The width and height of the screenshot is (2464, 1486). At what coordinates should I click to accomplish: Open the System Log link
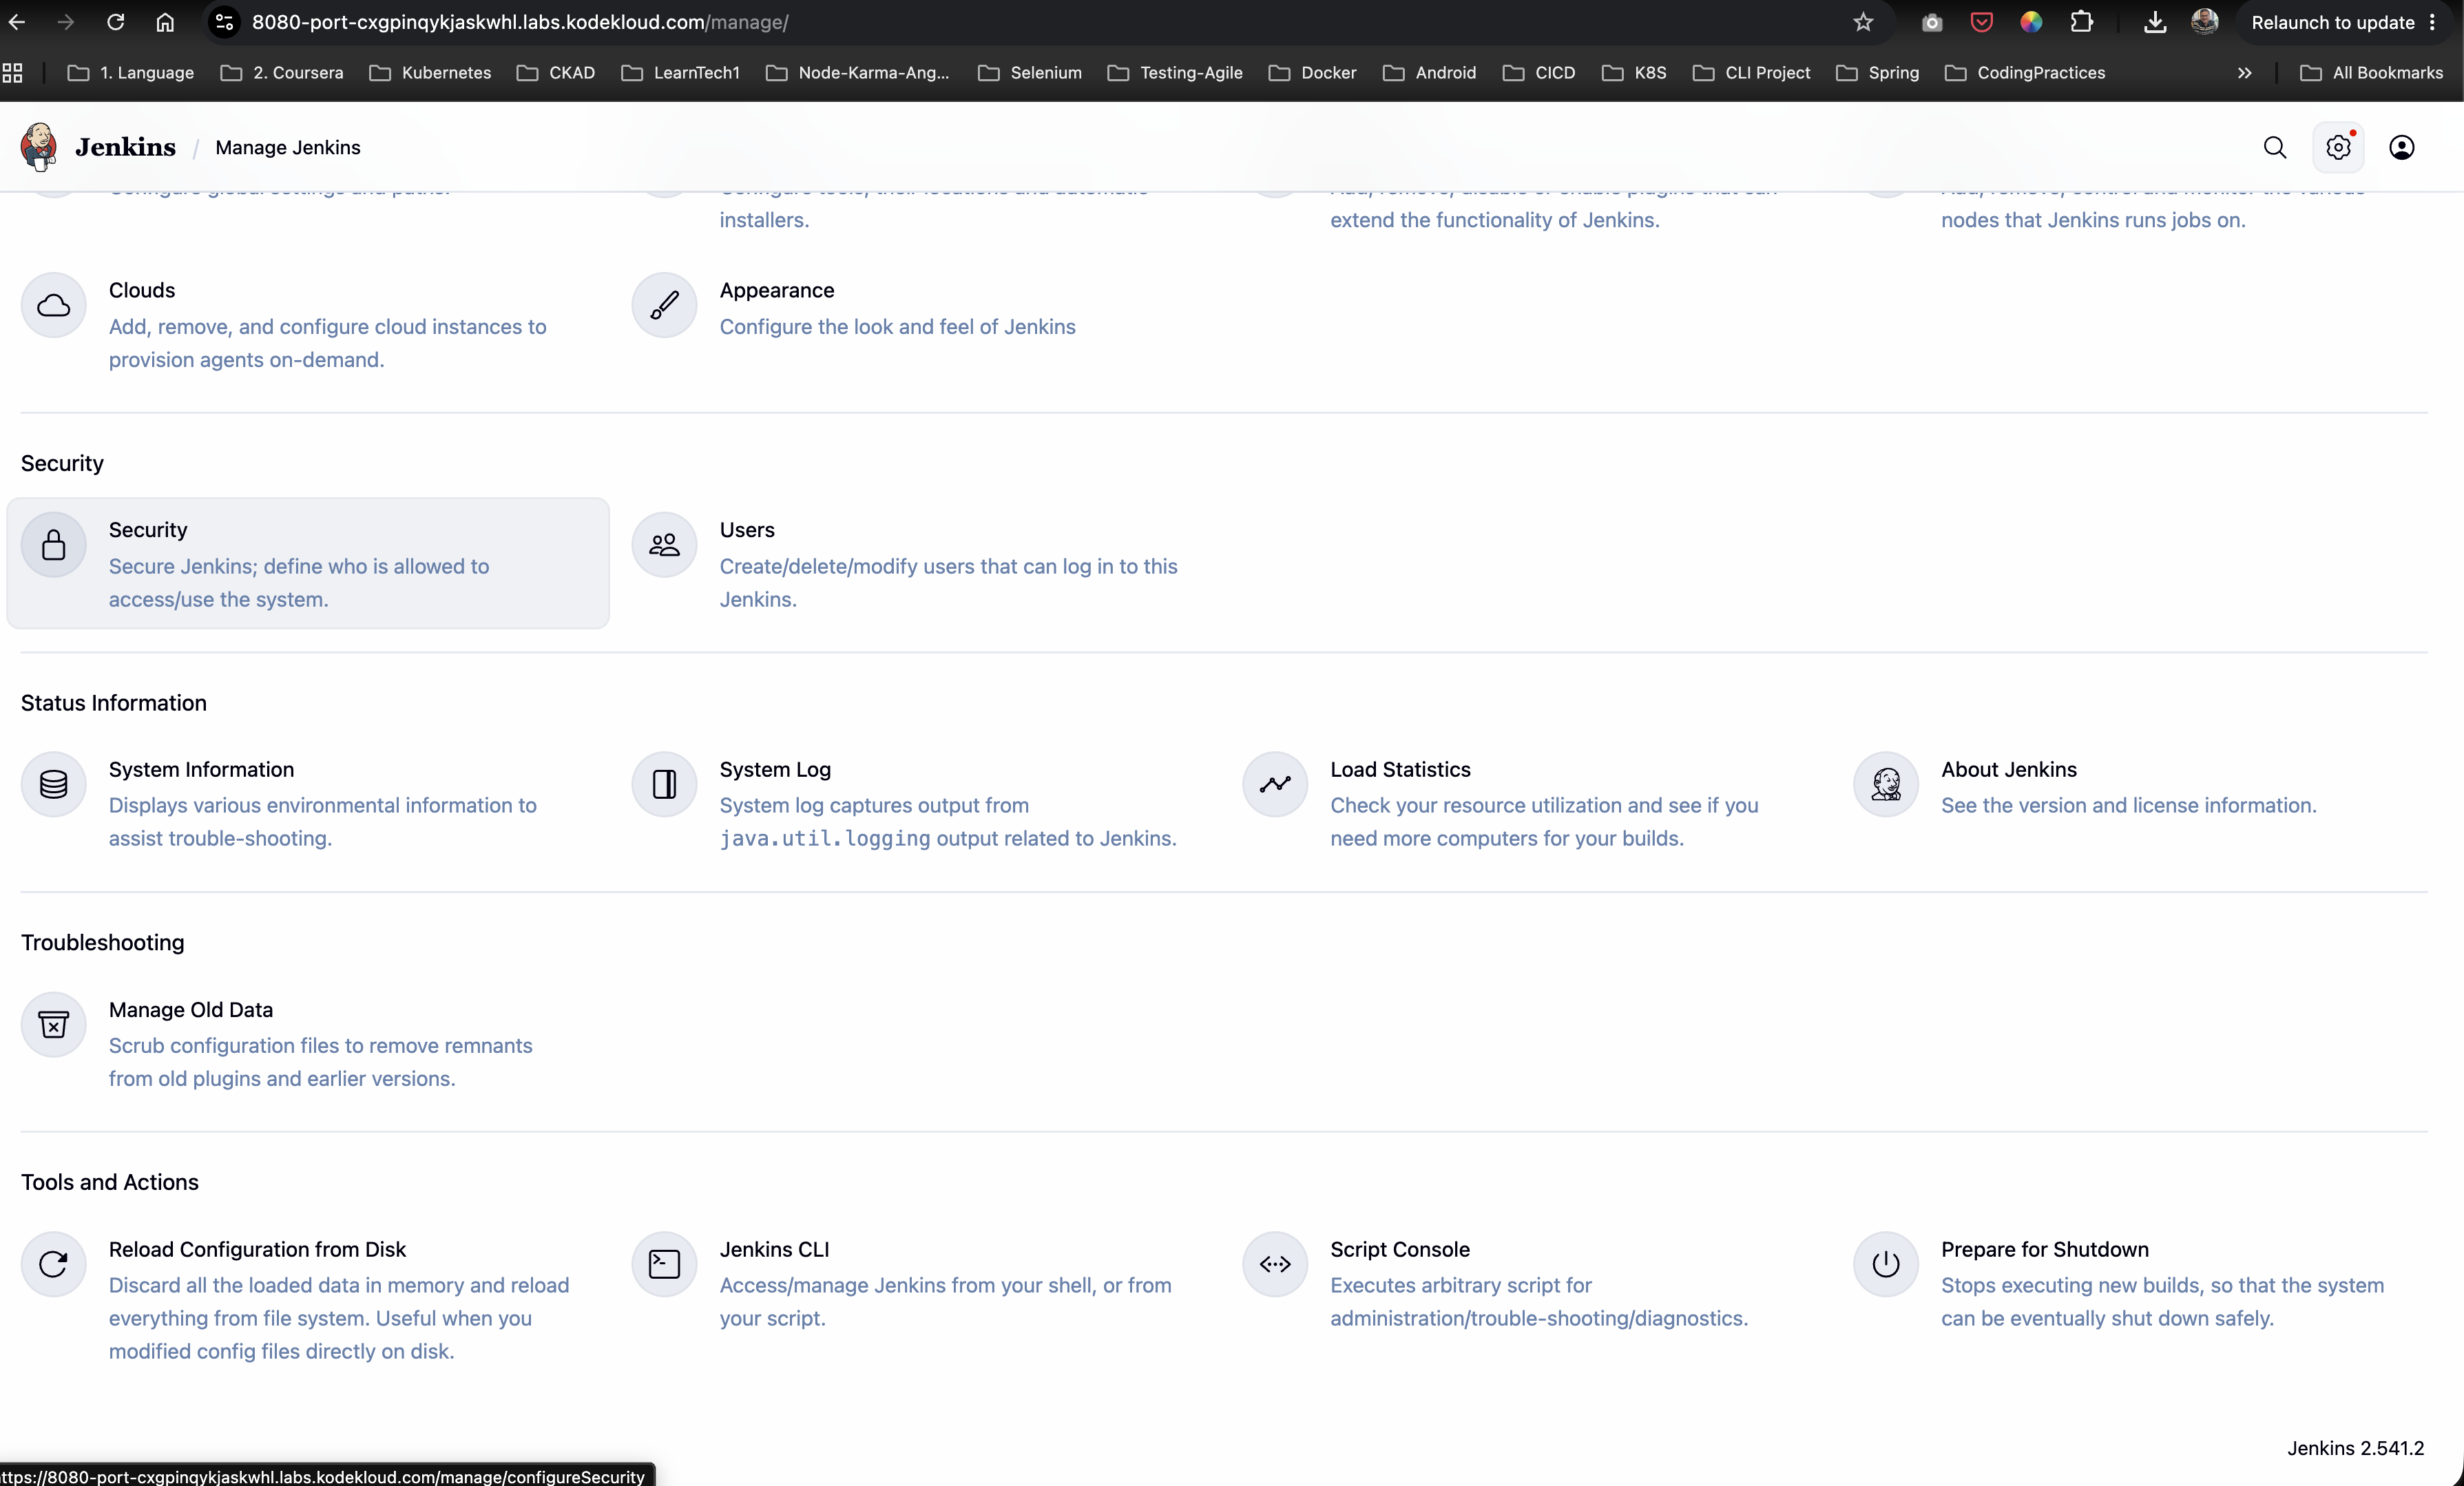tap(775, 769)
